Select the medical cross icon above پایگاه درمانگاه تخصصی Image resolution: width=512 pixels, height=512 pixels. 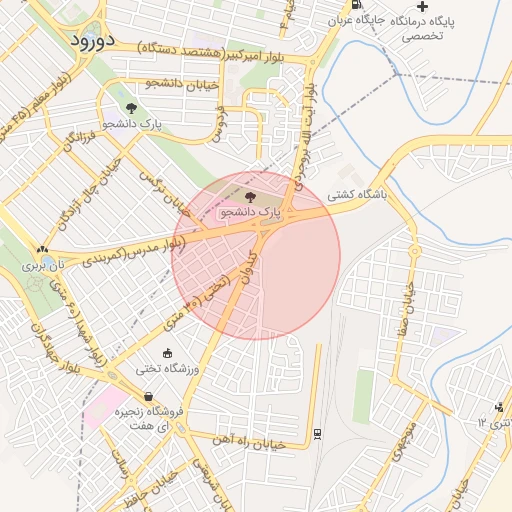422,6
